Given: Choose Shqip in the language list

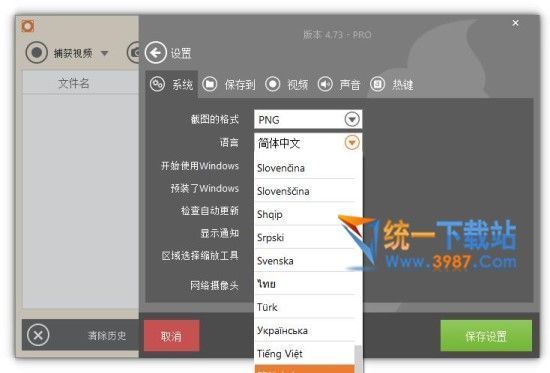Looking at the screenshot, I should click(x=305, y=214).
